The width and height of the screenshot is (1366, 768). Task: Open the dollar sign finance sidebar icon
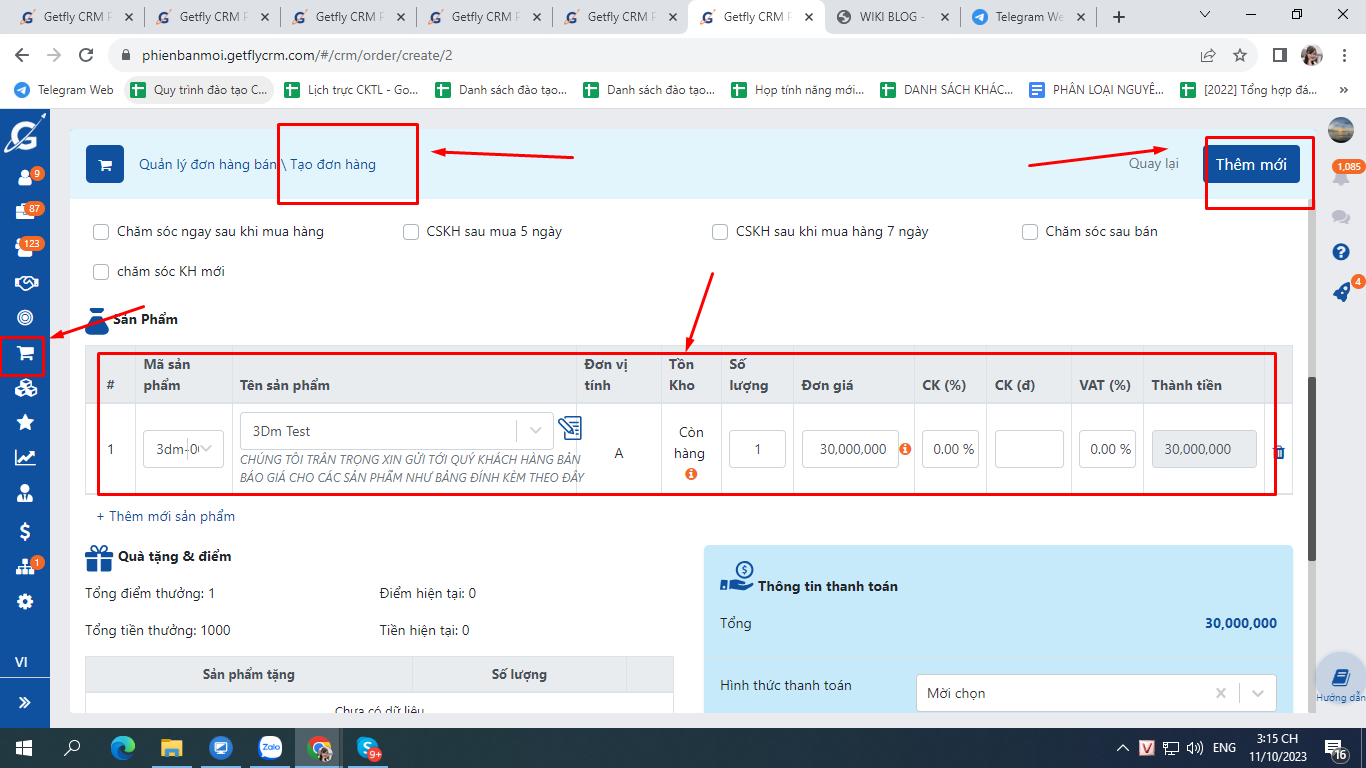point(25,531)
